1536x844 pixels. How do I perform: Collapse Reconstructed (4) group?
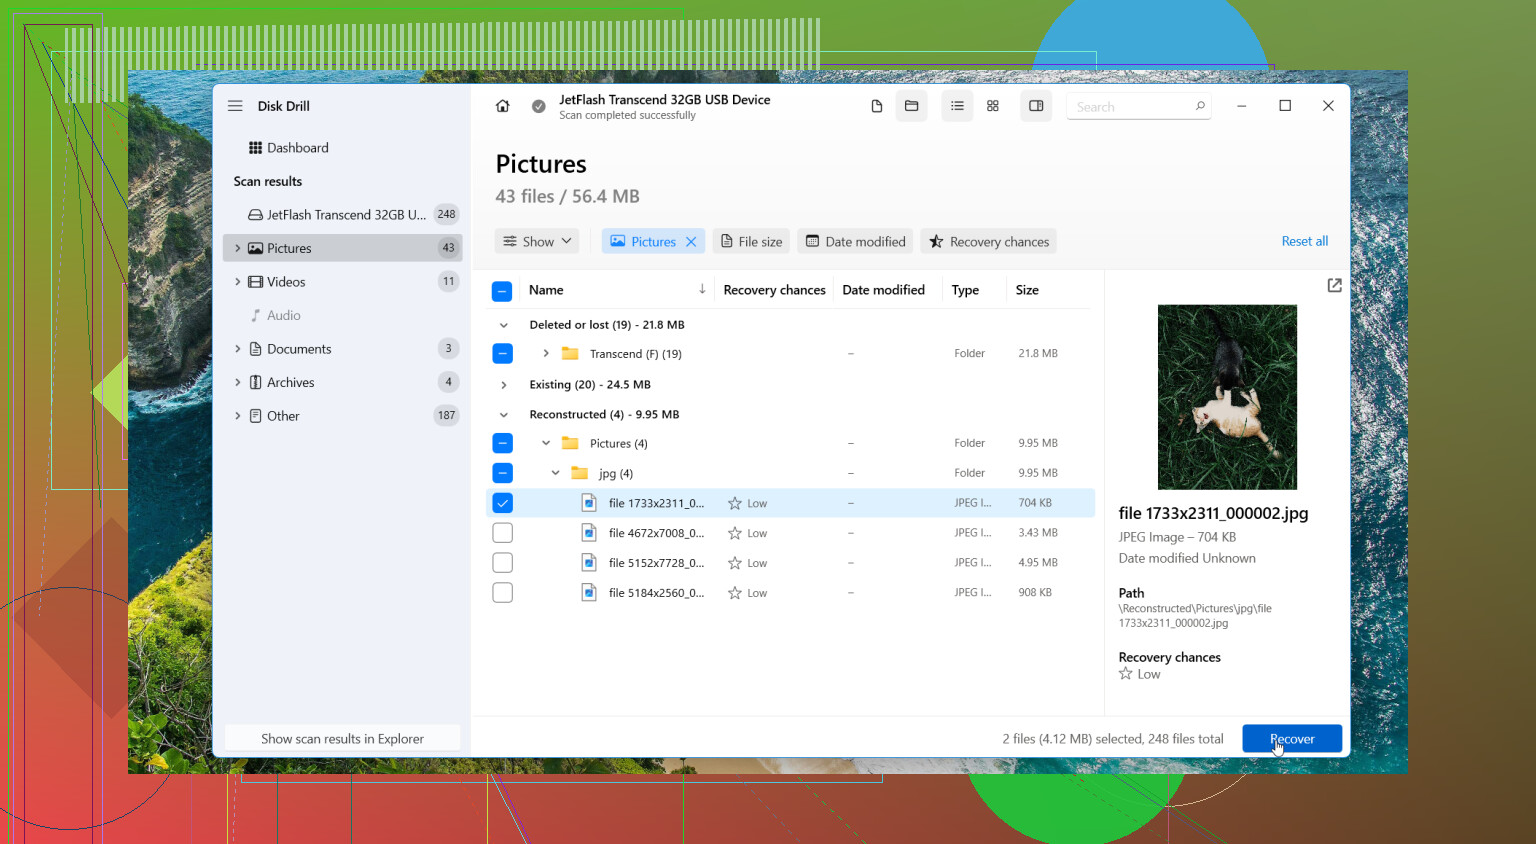[504, 415]
